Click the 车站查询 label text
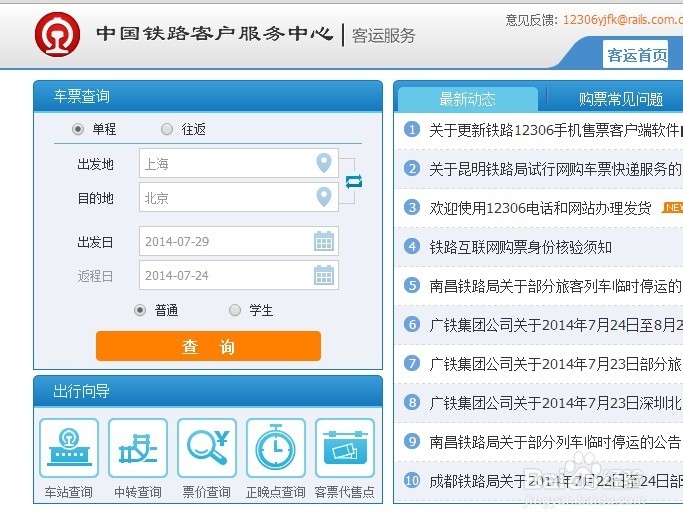The image size is (683, 525). pos(69,492)
